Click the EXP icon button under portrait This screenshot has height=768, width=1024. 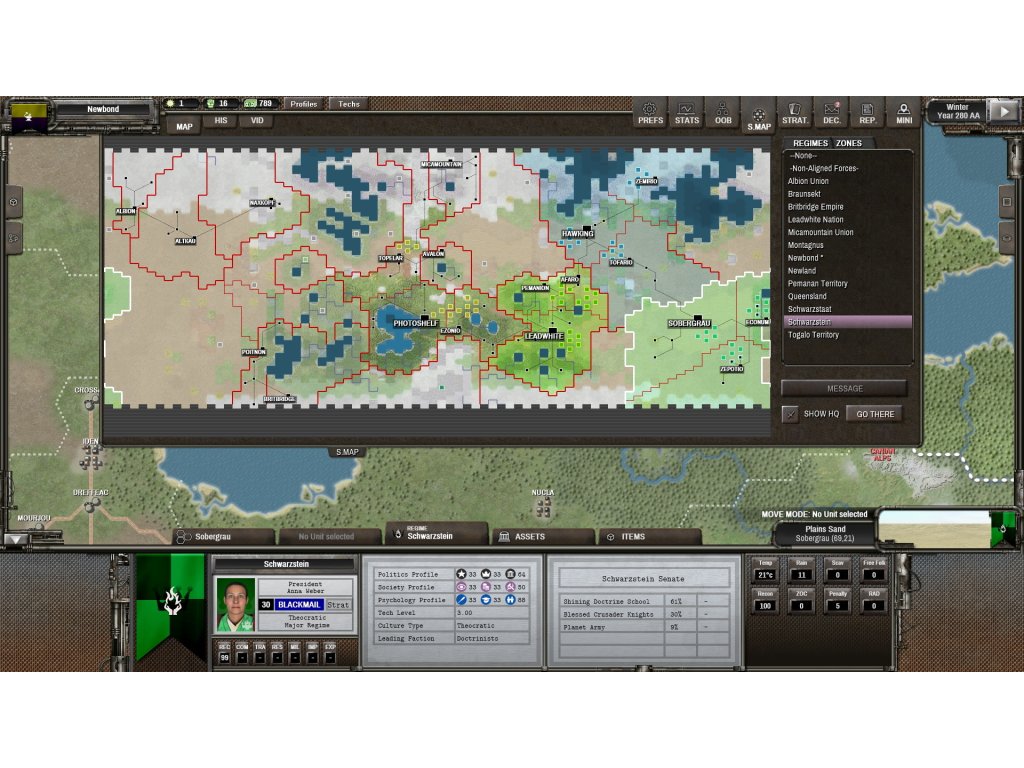click(x=330, y=654)
